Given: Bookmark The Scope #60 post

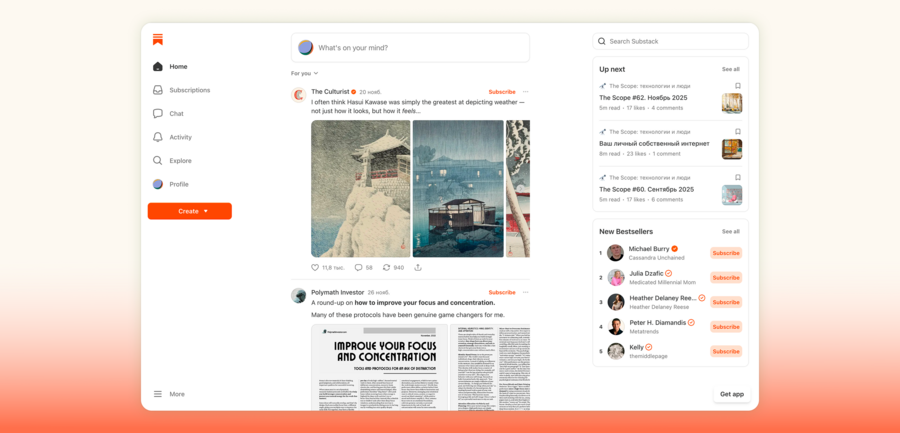Looking at the screenshot, I should [738, 177].
